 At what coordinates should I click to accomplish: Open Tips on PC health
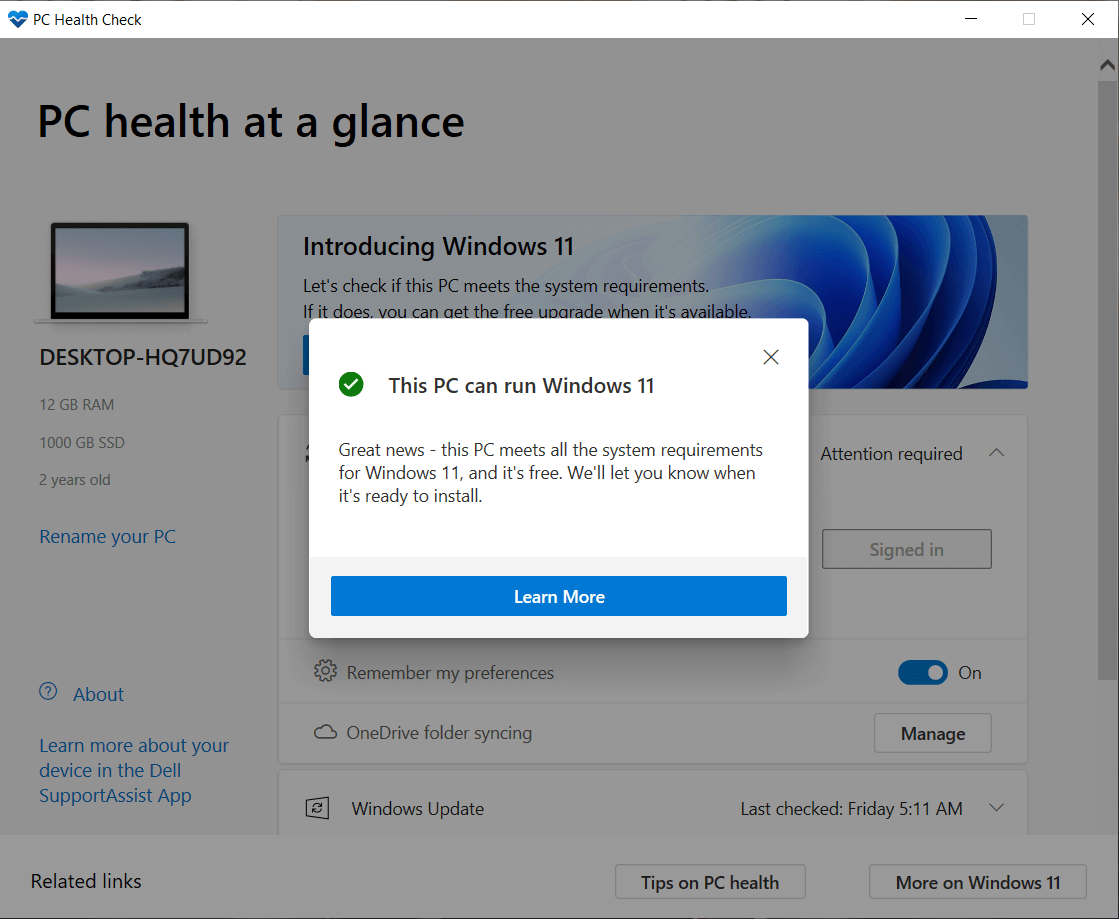709,881
